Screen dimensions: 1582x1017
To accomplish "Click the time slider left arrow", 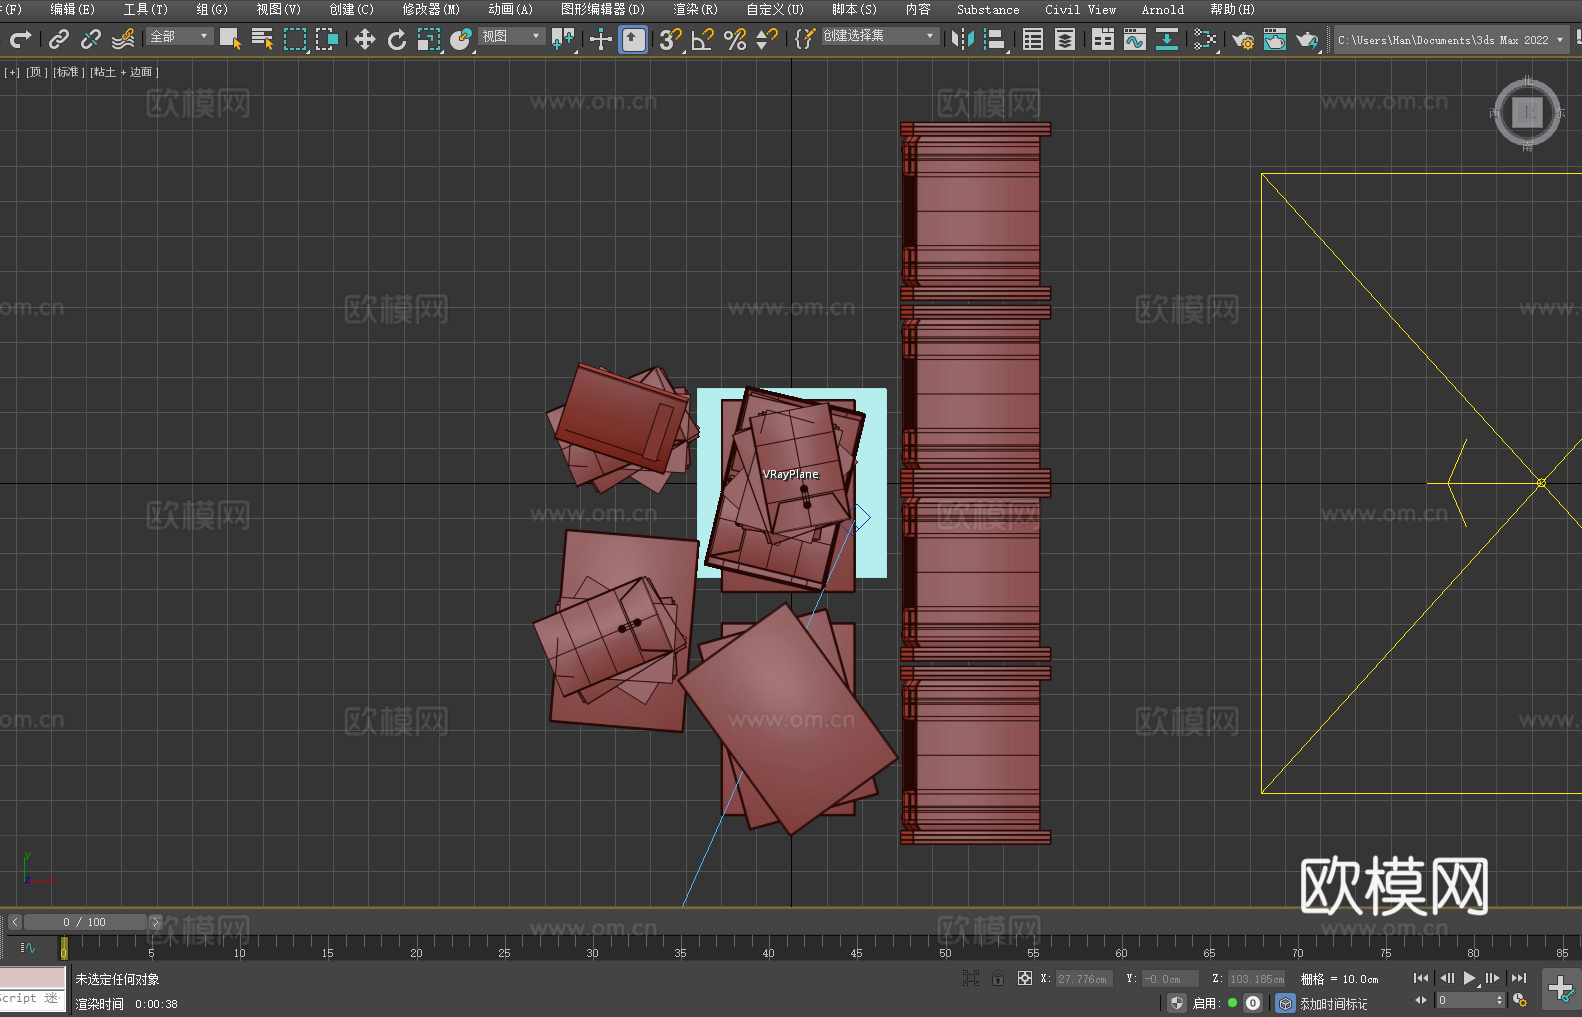I will [x=14, y=922].
